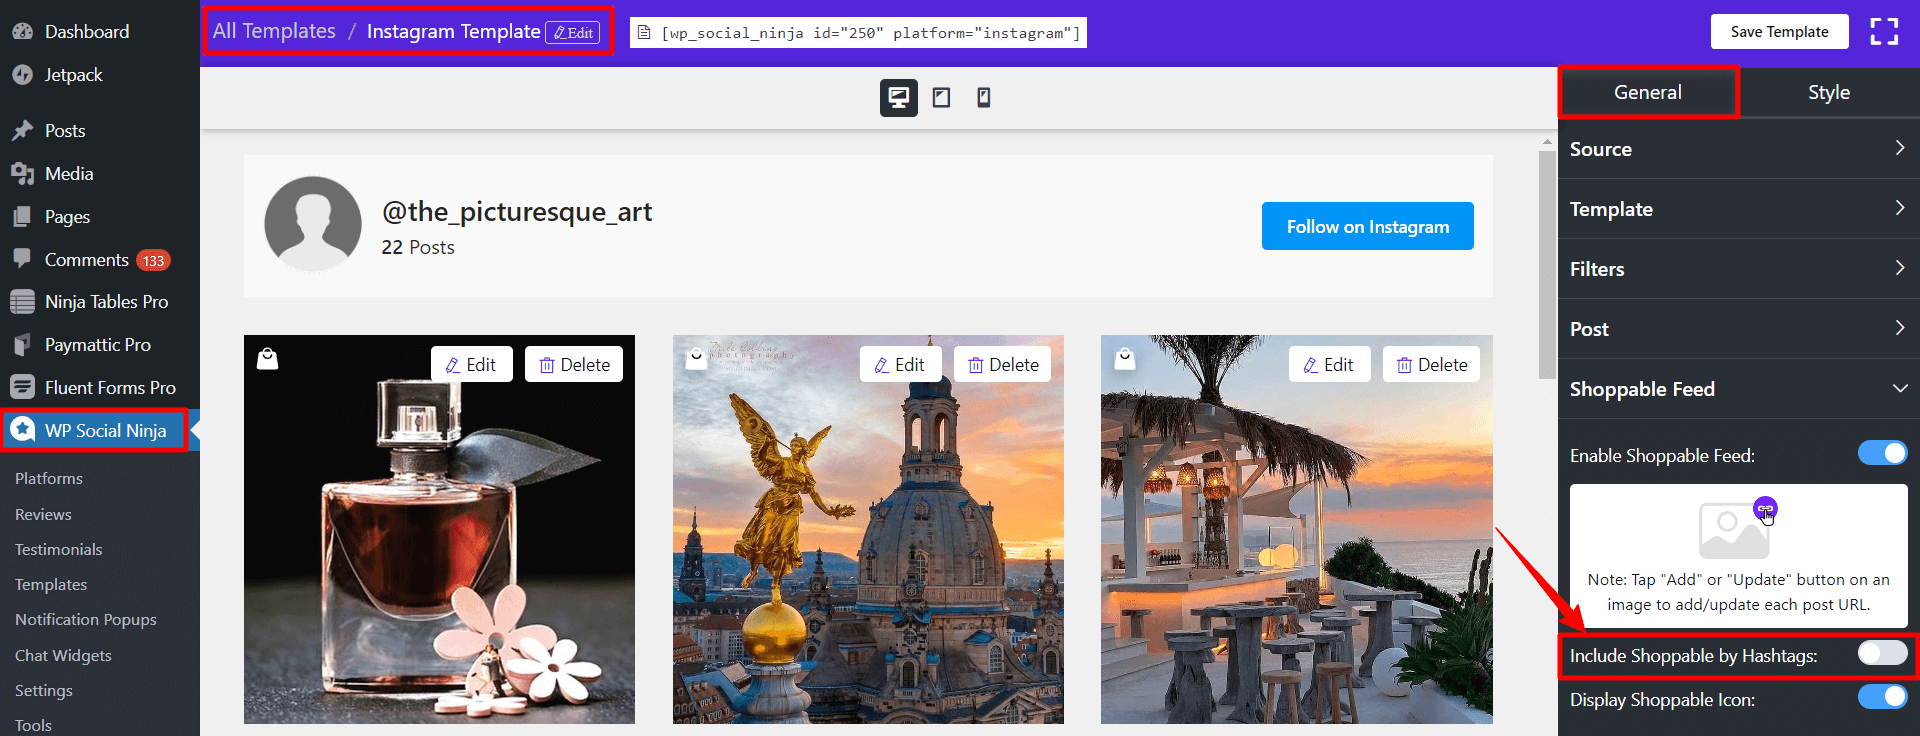
Task: Expand the Source section
Action: coord(1738,149)
